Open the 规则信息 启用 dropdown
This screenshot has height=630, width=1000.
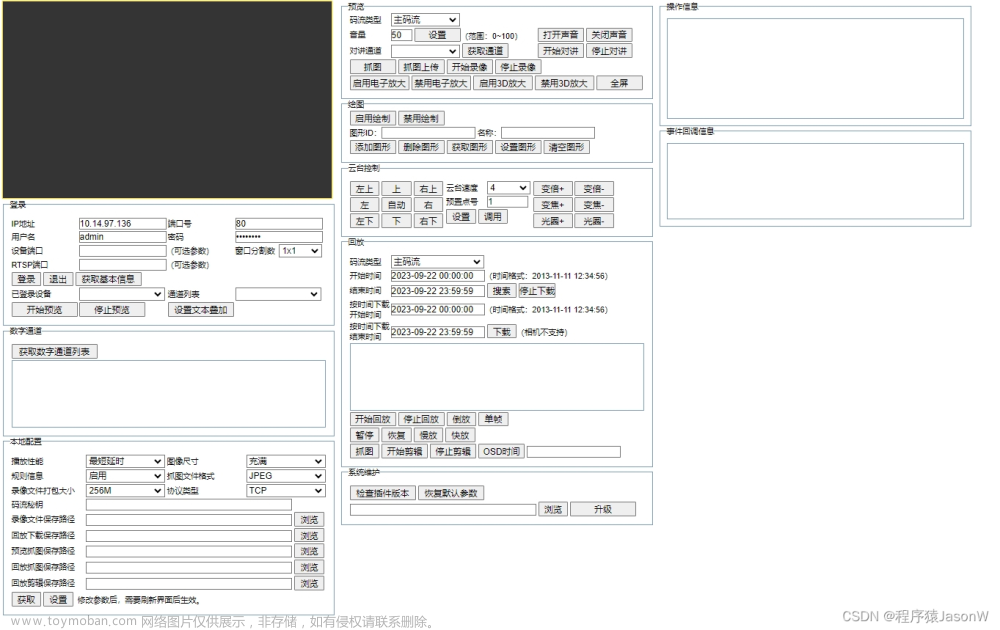click(x=125, y=476)
